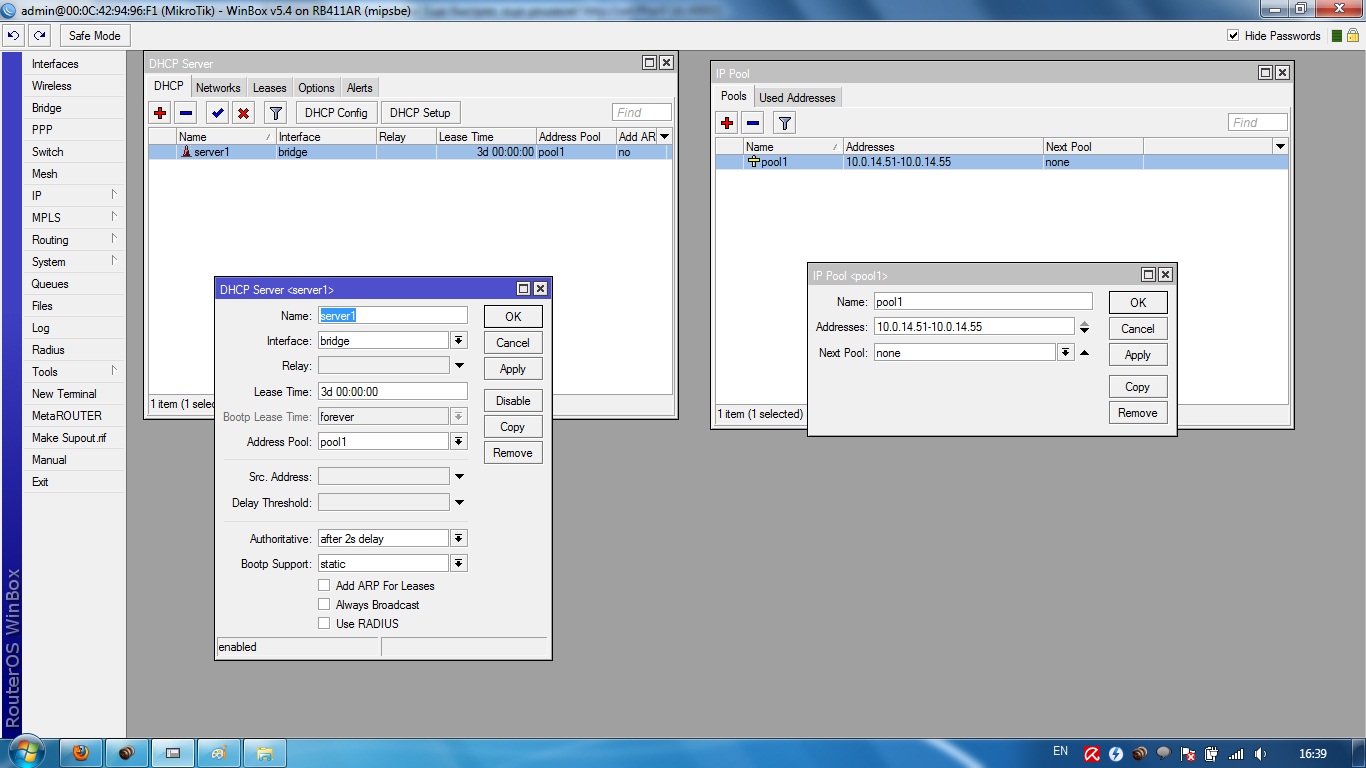Image resolution: width=1366 pixels, height=768 pixels.
Task: Click the Lease Time input field
Action: click(x=392, y=392)
